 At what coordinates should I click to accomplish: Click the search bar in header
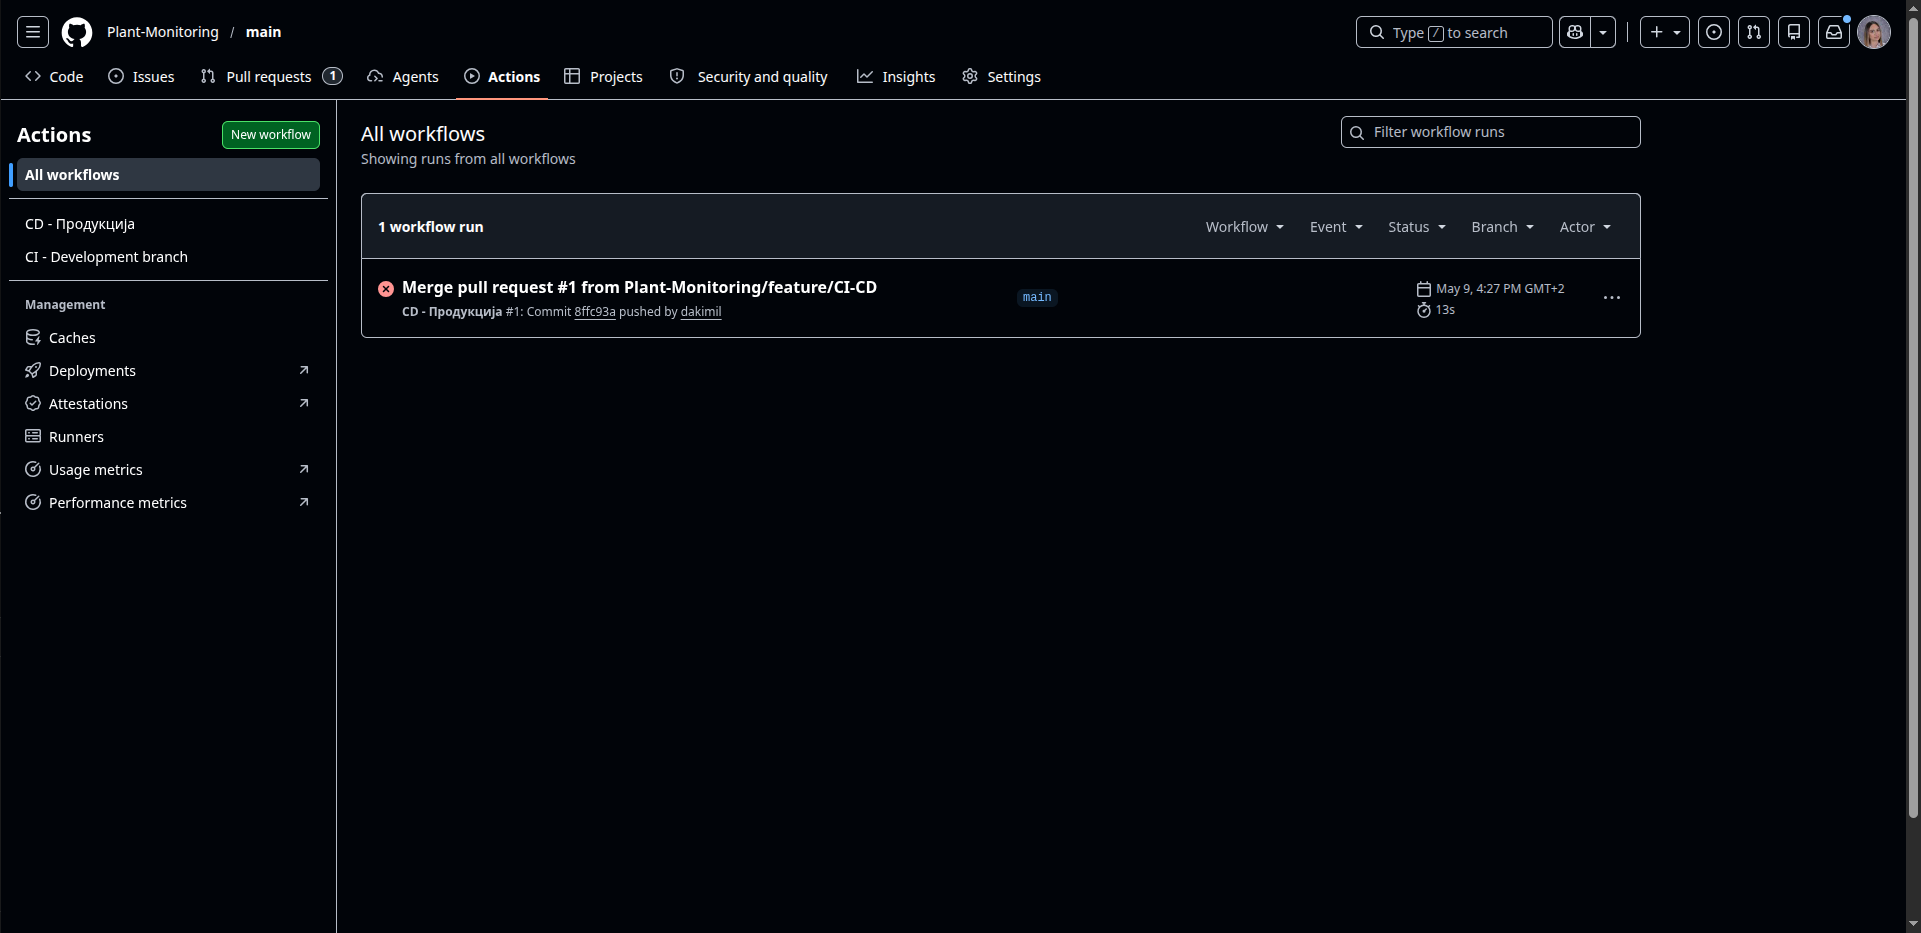pos(1454,32)
